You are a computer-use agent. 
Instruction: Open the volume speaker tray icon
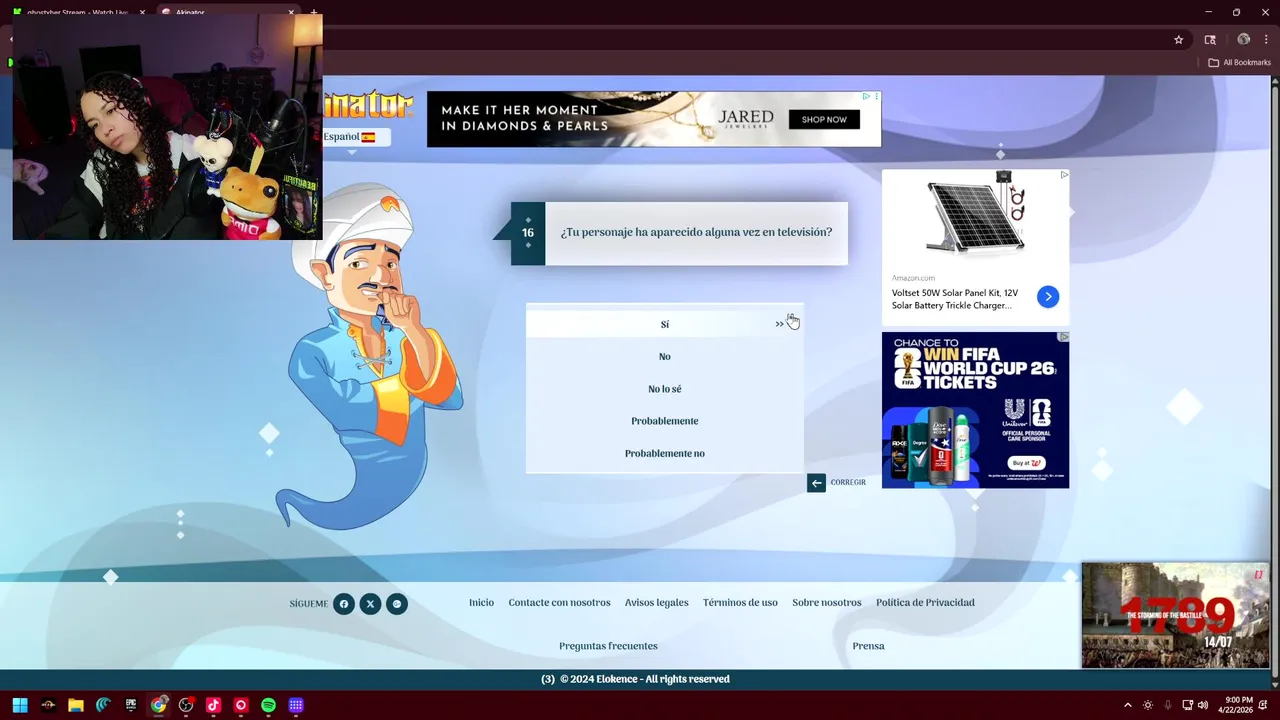[x=1202, y=705]
